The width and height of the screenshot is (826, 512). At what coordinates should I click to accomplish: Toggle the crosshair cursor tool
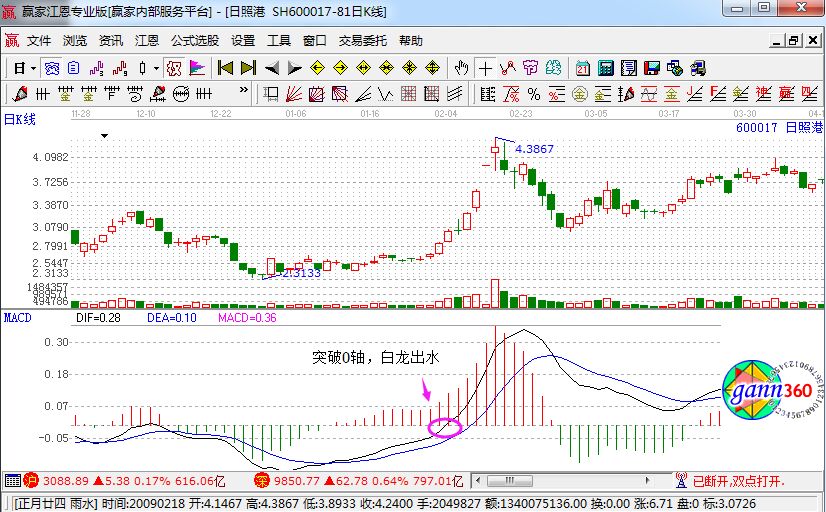[485, 68]
